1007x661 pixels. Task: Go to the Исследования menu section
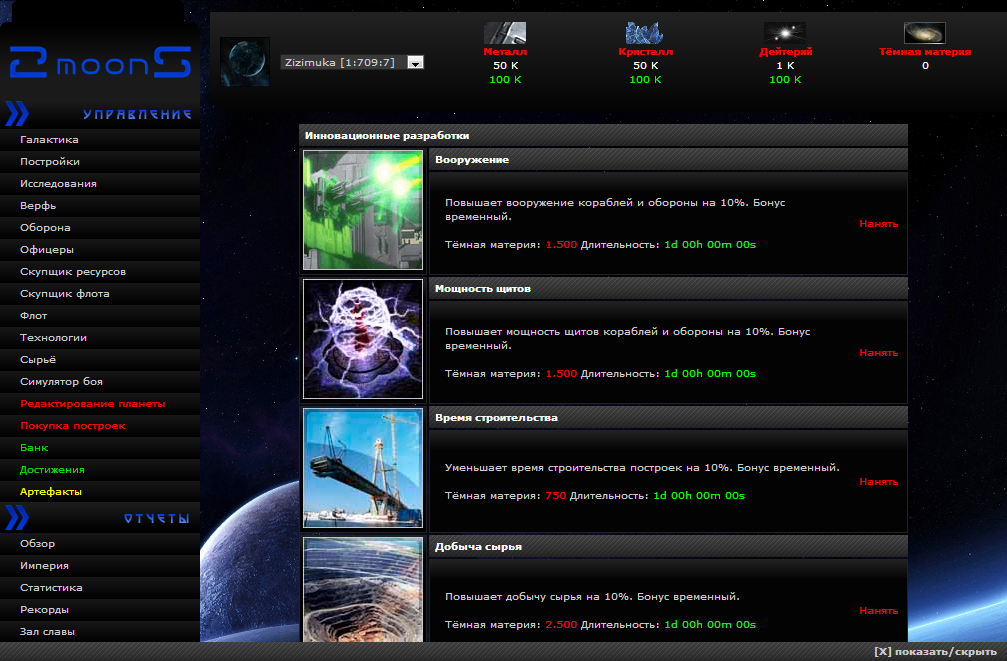coord(58,184)
